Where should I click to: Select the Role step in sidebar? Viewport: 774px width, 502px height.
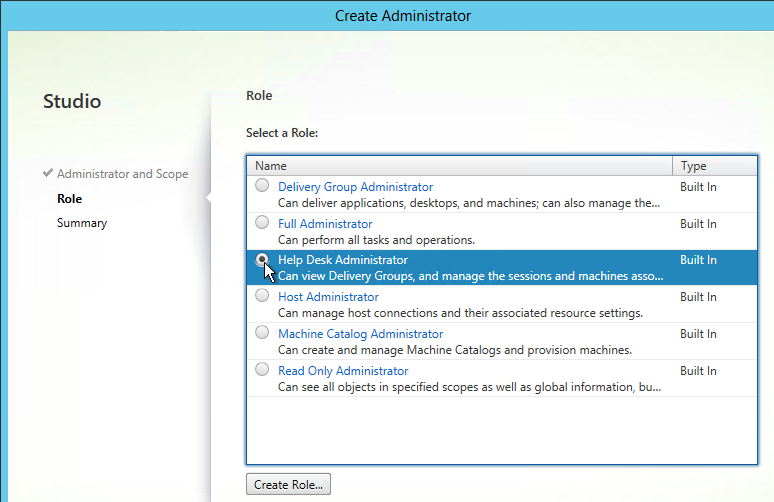pyautogui.click(x=69, y=198)
